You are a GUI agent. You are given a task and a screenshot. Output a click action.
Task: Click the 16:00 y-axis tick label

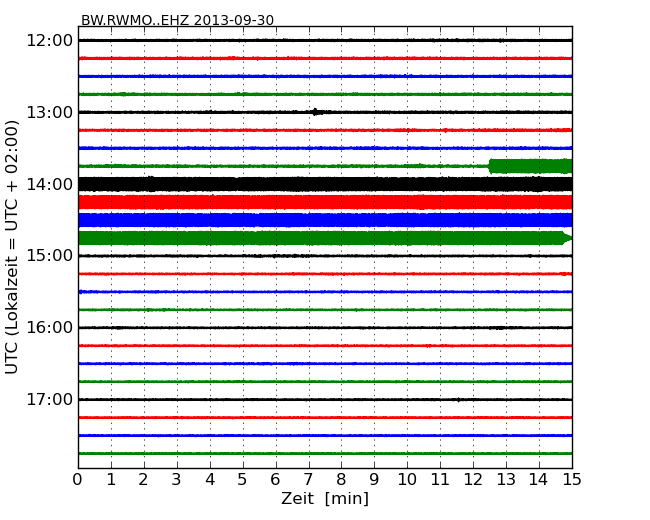pos(50,328)
